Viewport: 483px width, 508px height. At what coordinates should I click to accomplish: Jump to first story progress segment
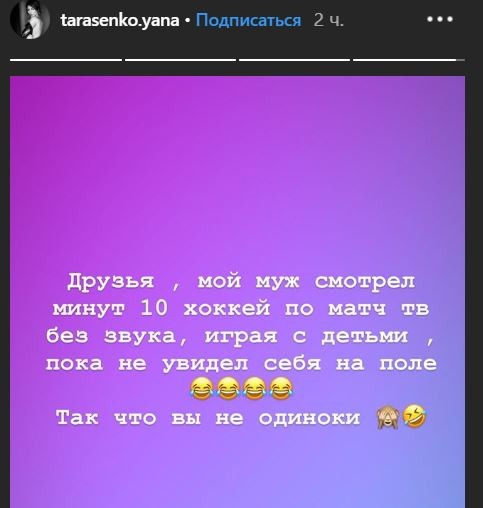[66, 60]
